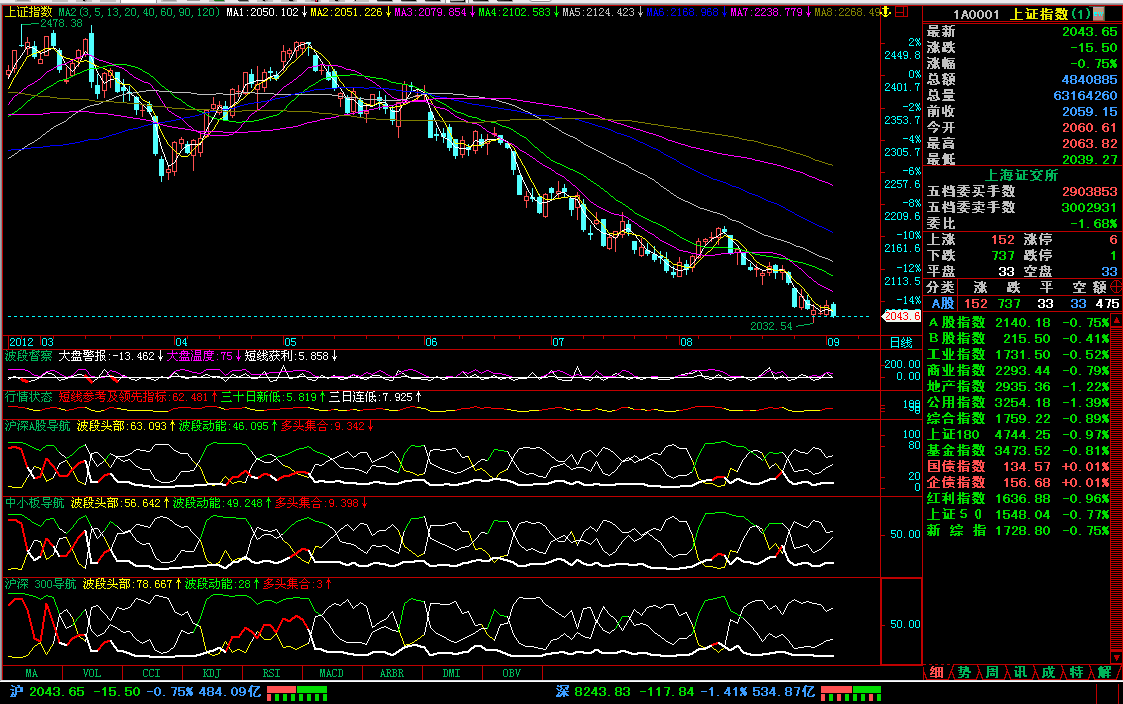This screenshot has width=1123, height=704.
Task: Click the 2032.54 low price label
Action: click(771, 326)
